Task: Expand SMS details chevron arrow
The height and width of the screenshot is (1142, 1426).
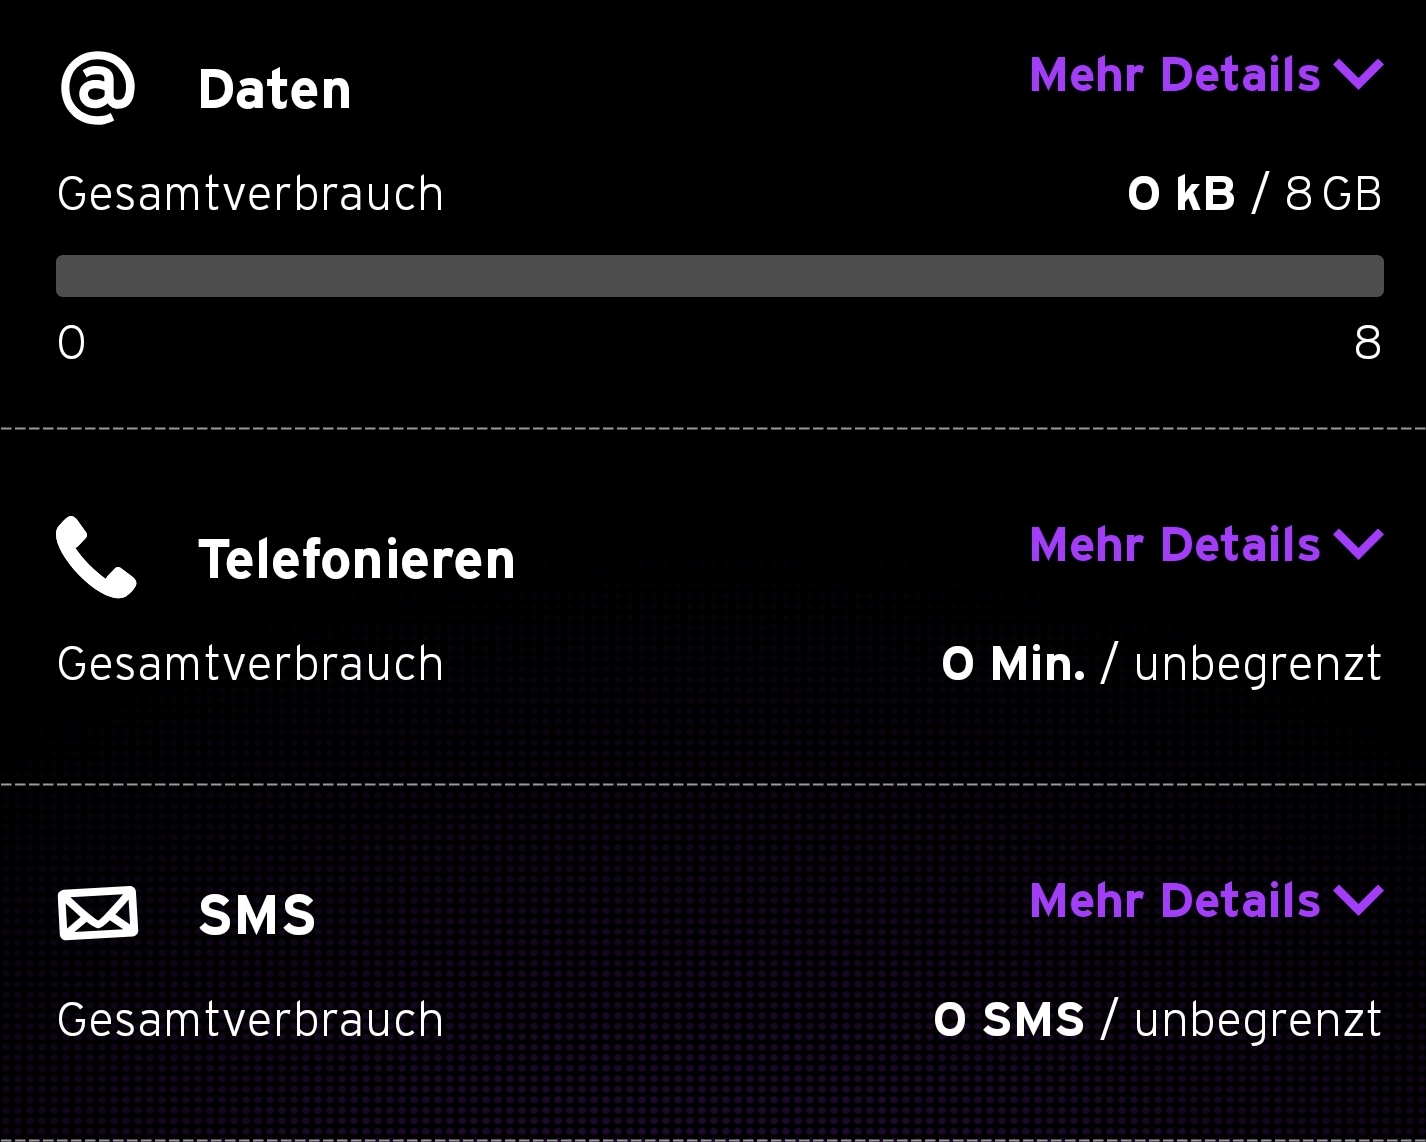Action: click(1359, 900)
